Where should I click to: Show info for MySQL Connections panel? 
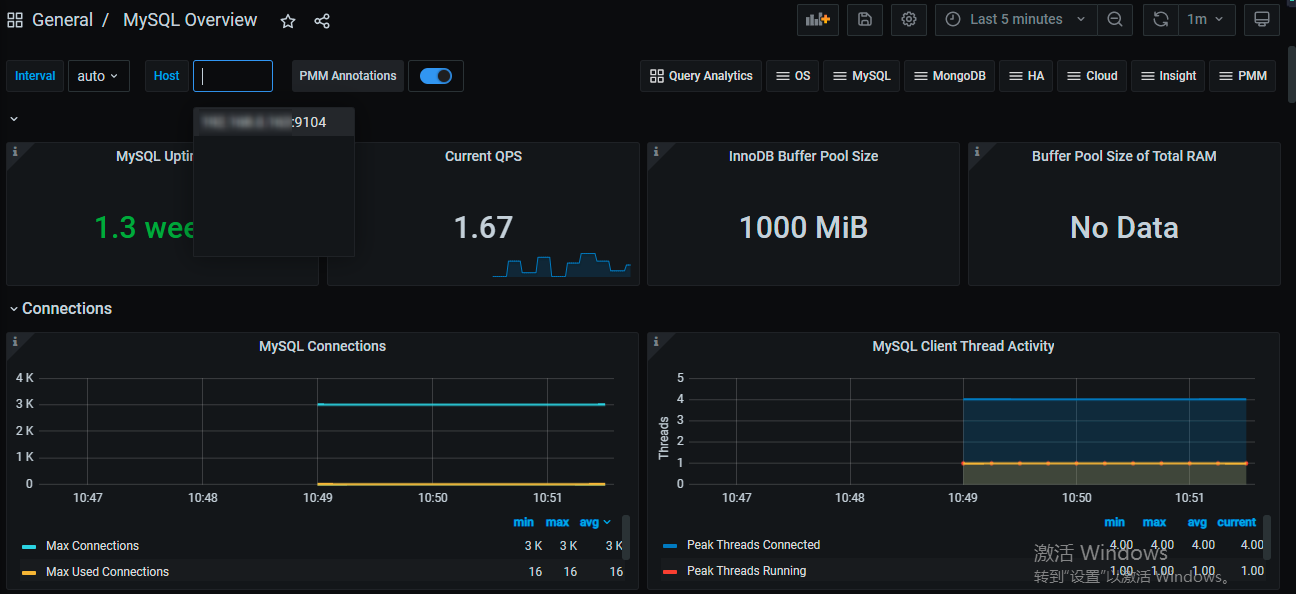coord(14,341)
